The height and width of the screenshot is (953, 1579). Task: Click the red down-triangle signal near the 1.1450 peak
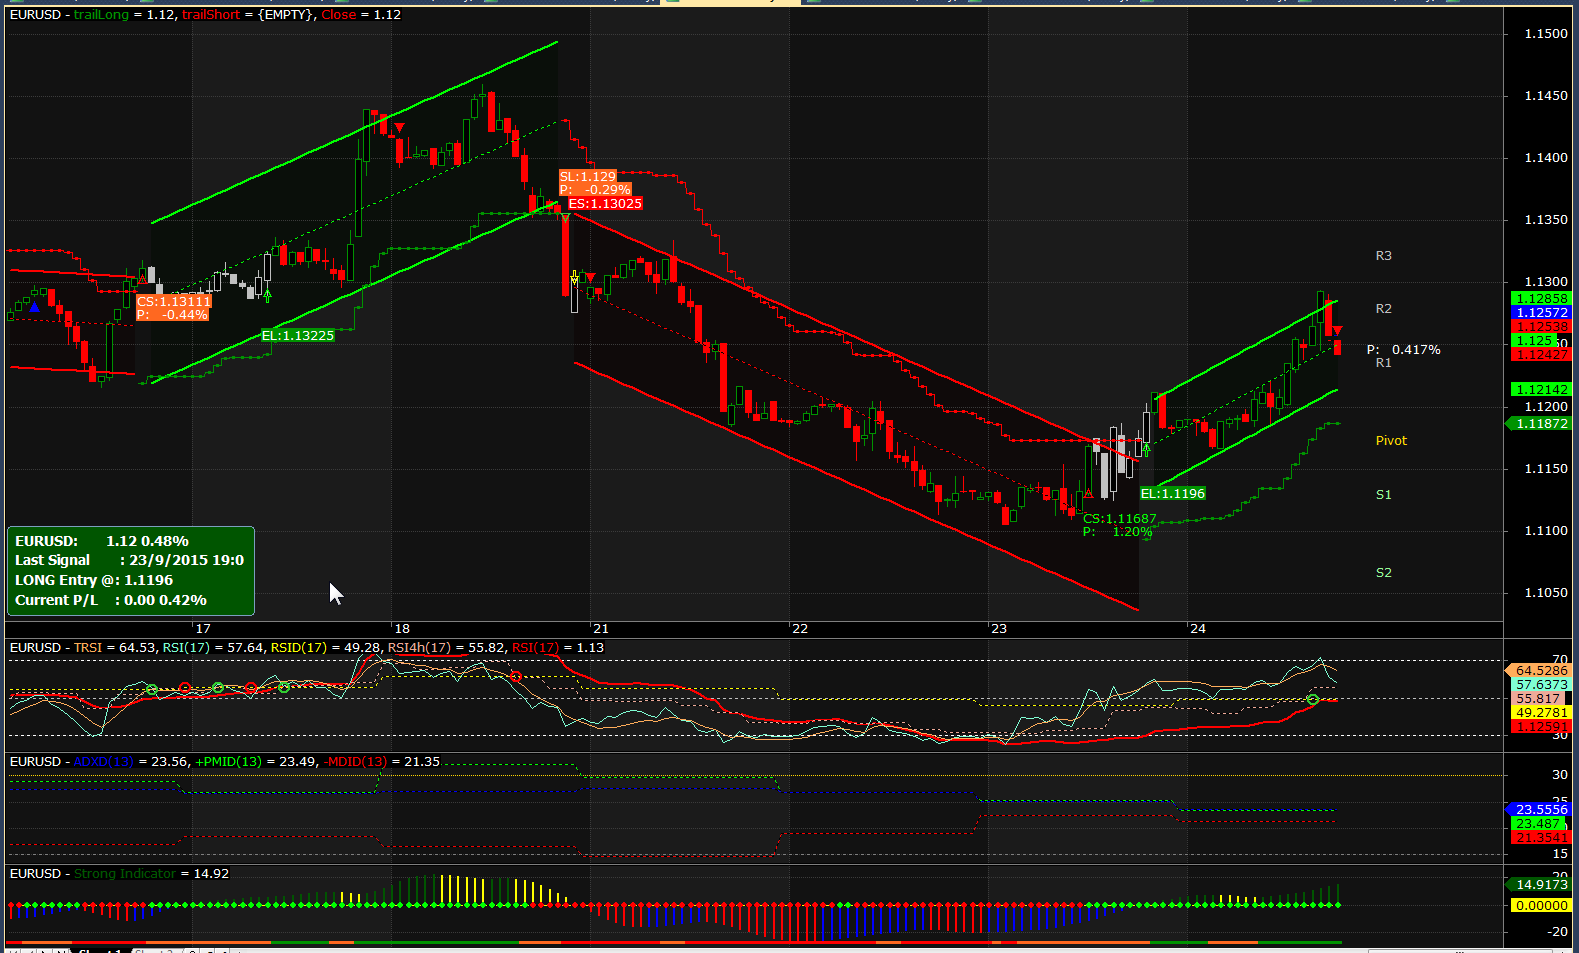[x=399, y=128]
